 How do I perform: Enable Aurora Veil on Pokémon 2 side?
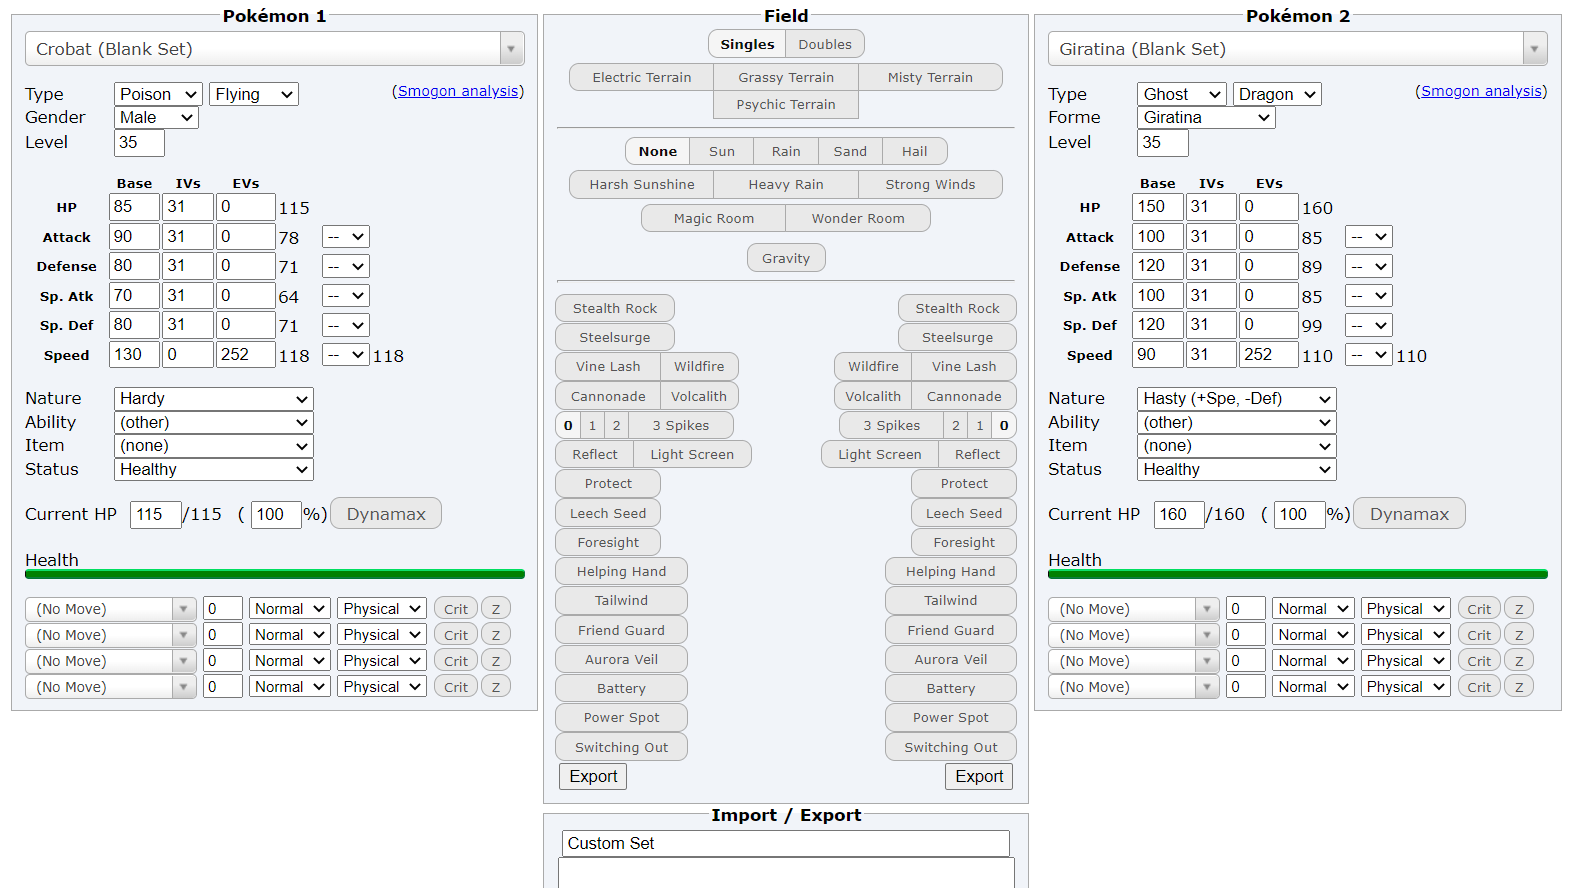coord(951,659)
